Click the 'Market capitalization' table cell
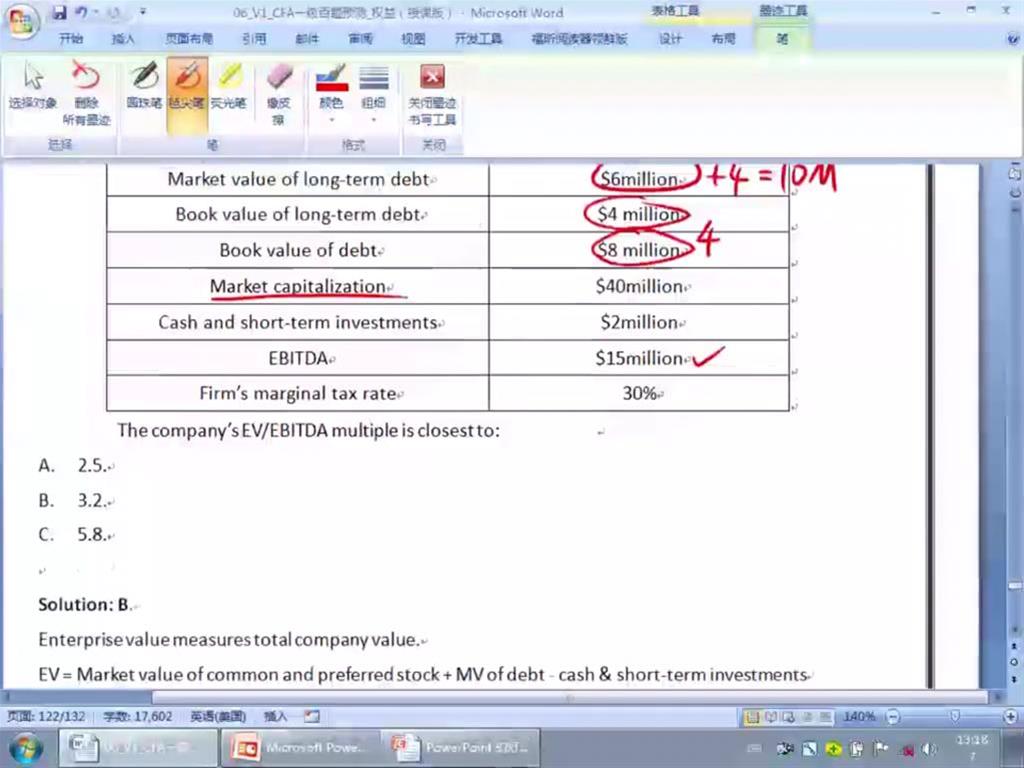This screenshot has height=768, width=1024. 298,286
